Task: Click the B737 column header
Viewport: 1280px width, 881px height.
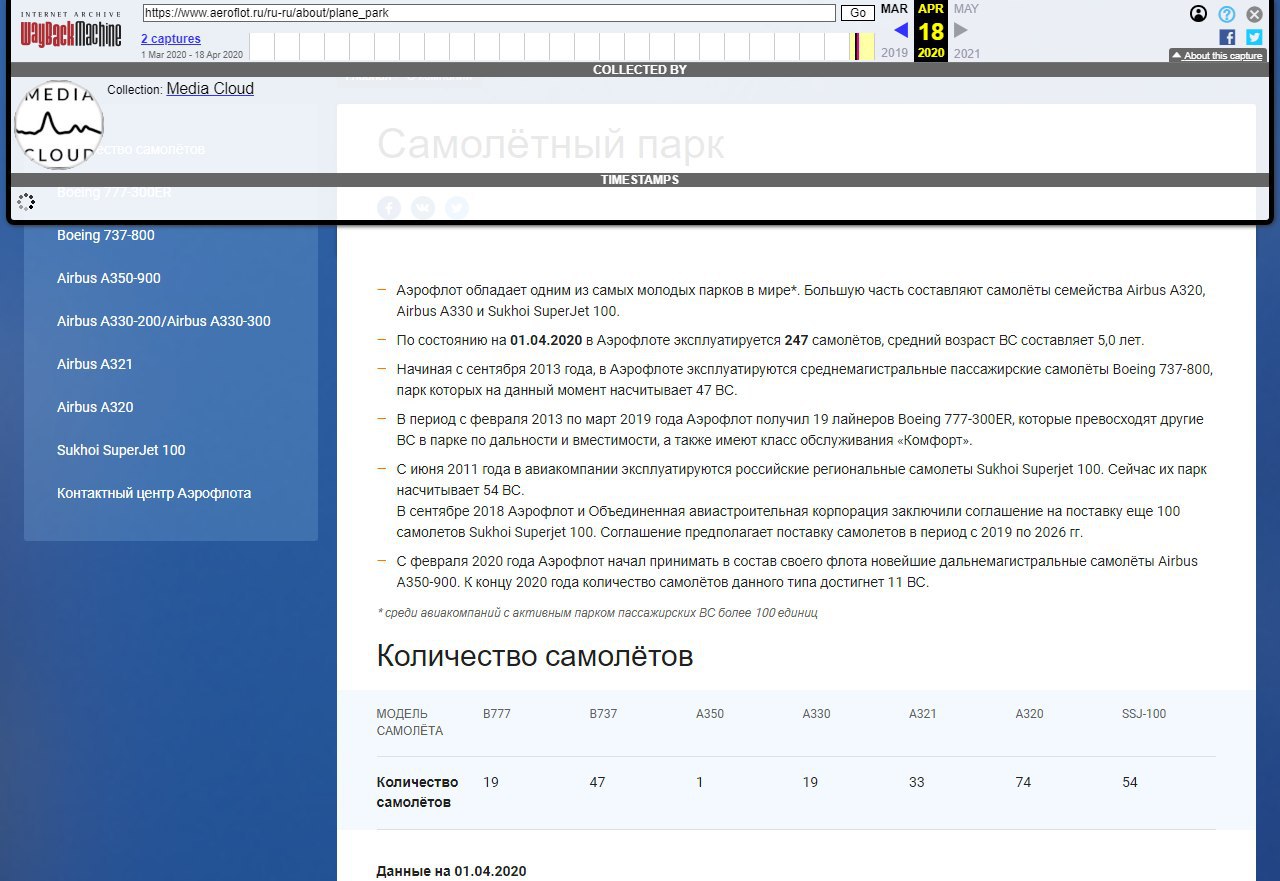Action: point(604,714)
